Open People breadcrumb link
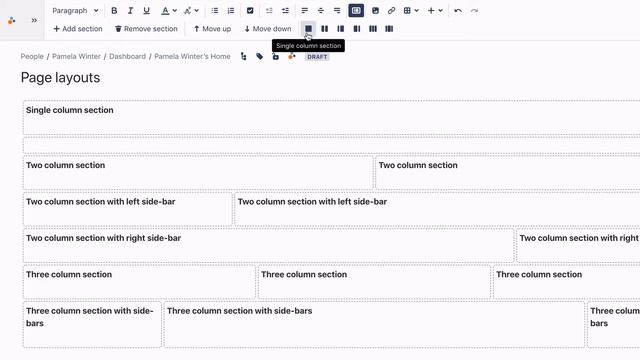This screenshot has height=360, width=640. click(32, 56)
